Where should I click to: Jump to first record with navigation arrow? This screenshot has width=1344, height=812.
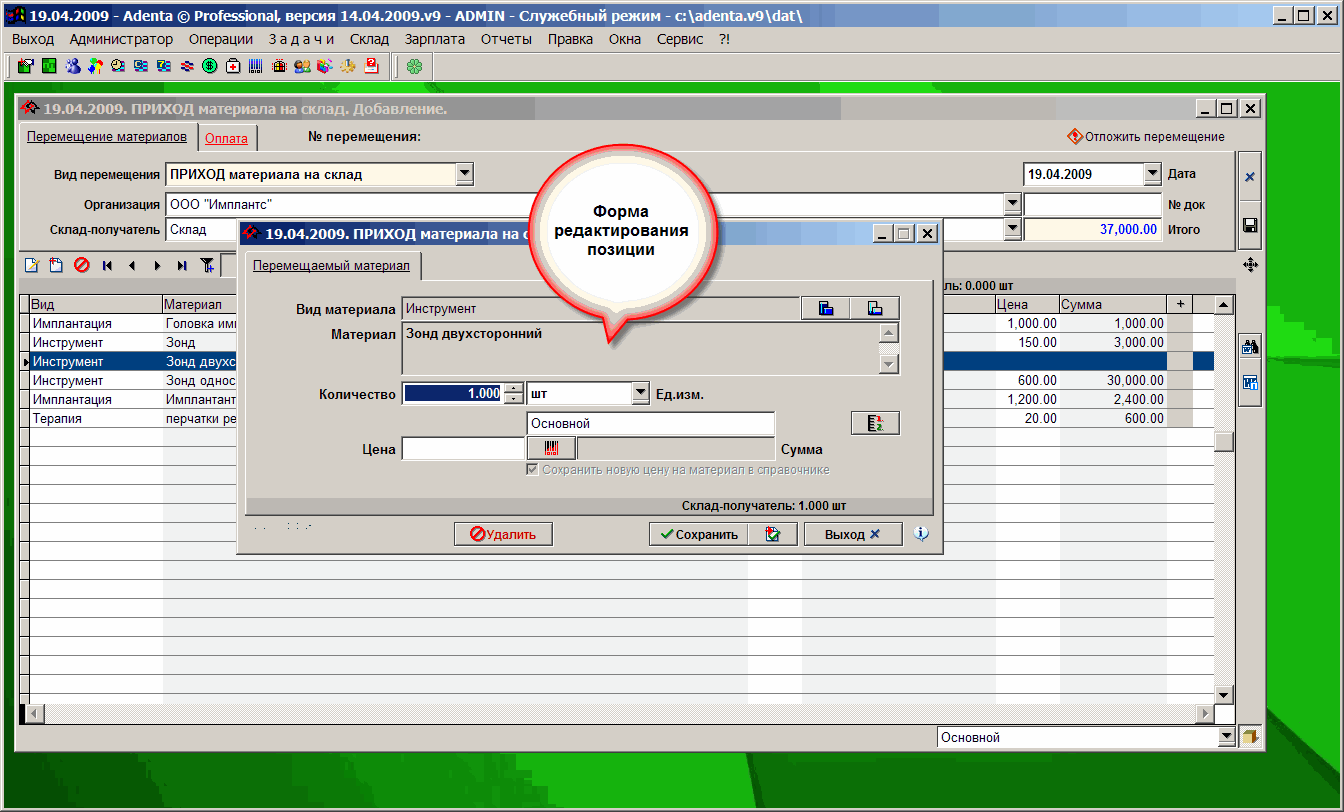(x=107, y=265)
